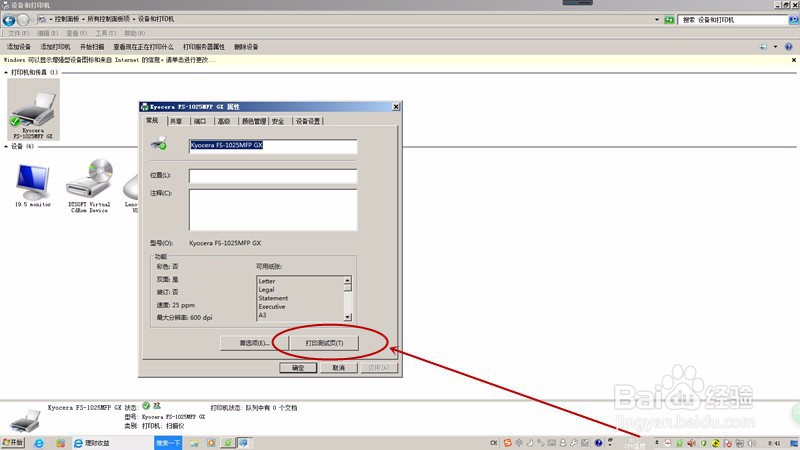This screenshot has height=450, width=800.
Task: Launch Internet Explorer from the taskbar quick launch
Action: pos(39,443)
